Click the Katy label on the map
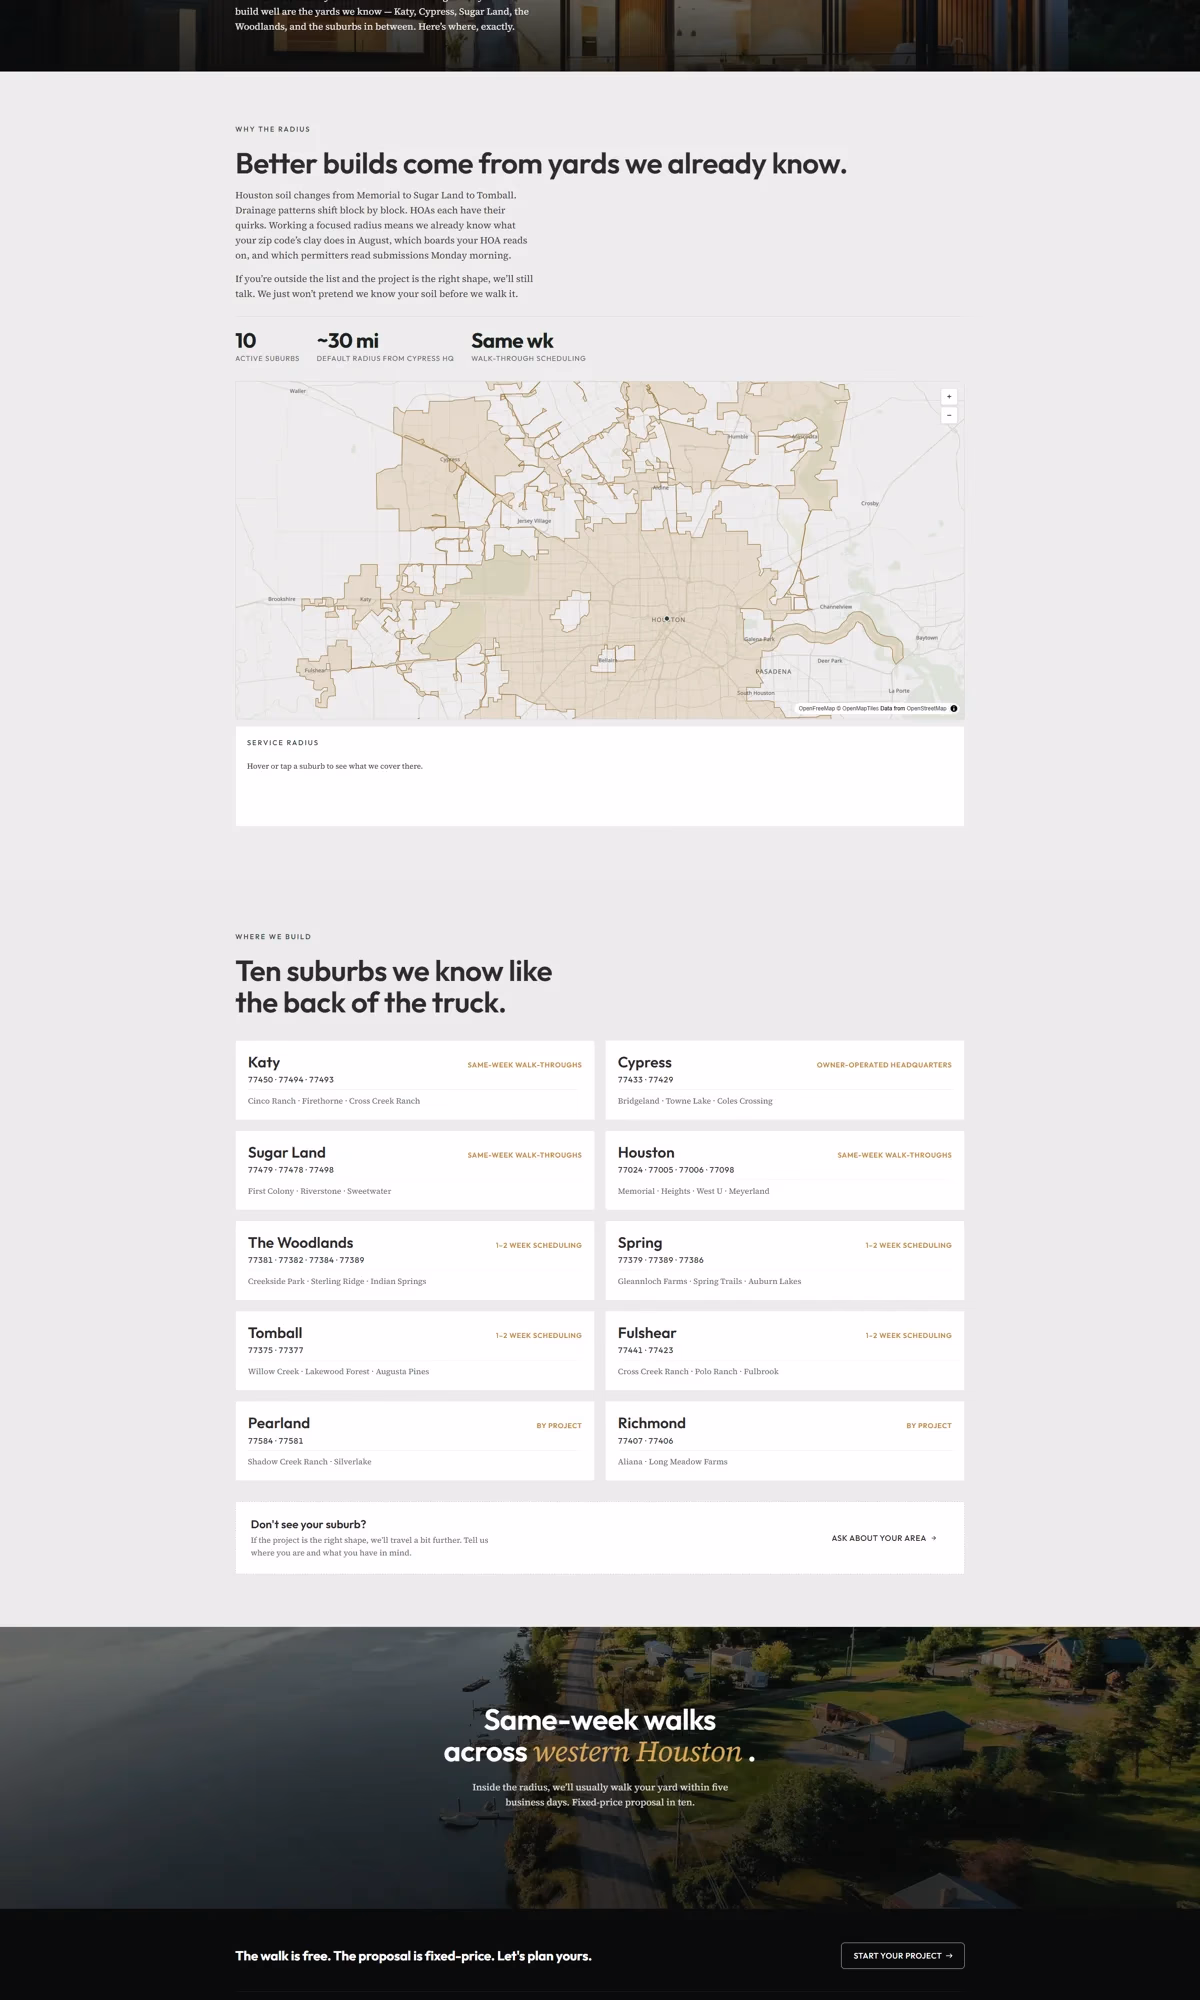 [x=365, y=600]
